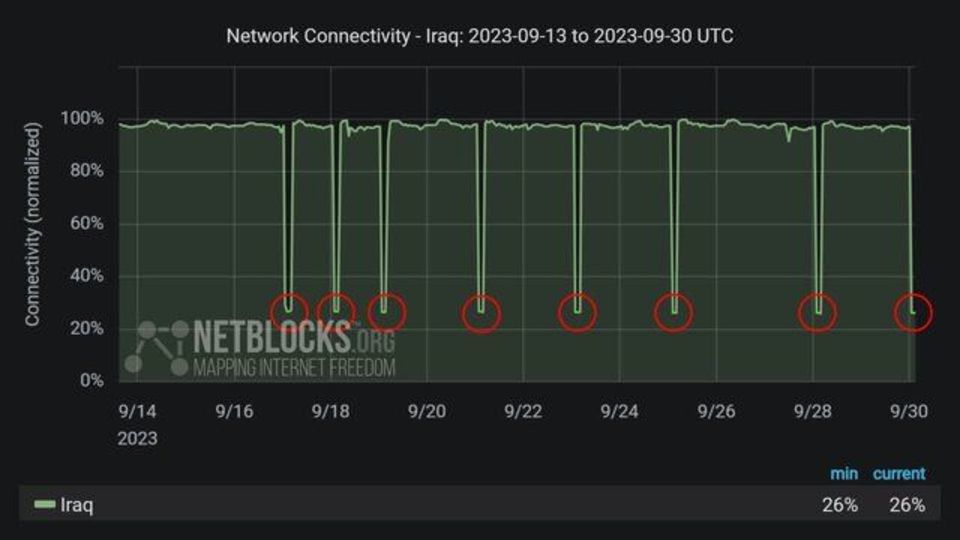The image size is (960, 540).
Task: Click the first red circle near 9/17
Action: click(x=289, y=311)
